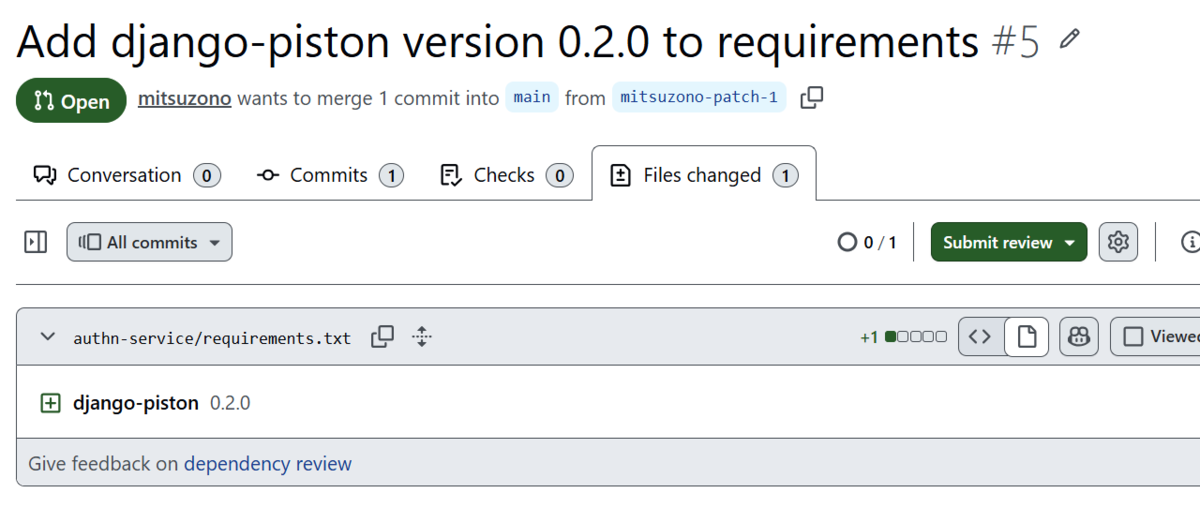Switch to source diff view
1200x508 pixels.
click(x=981, y=337)
